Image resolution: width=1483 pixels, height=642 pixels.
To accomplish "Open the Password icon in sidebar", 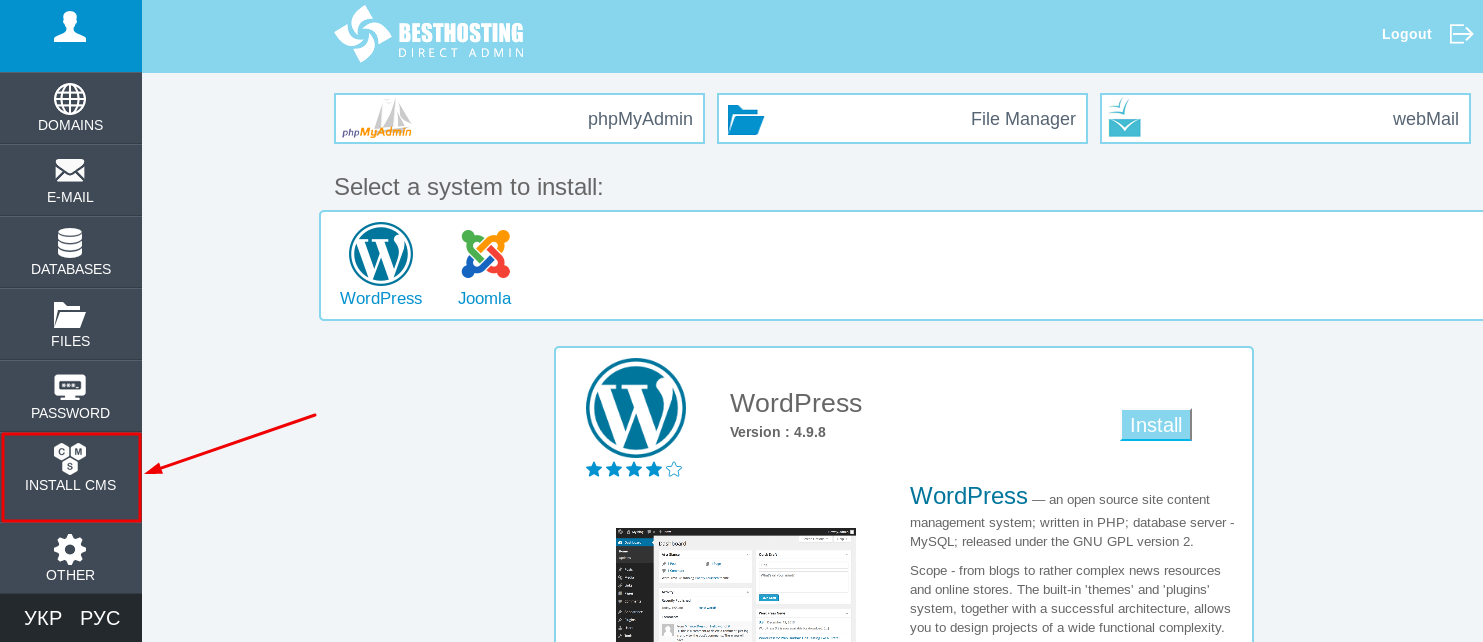I will (x=70, y=387).
